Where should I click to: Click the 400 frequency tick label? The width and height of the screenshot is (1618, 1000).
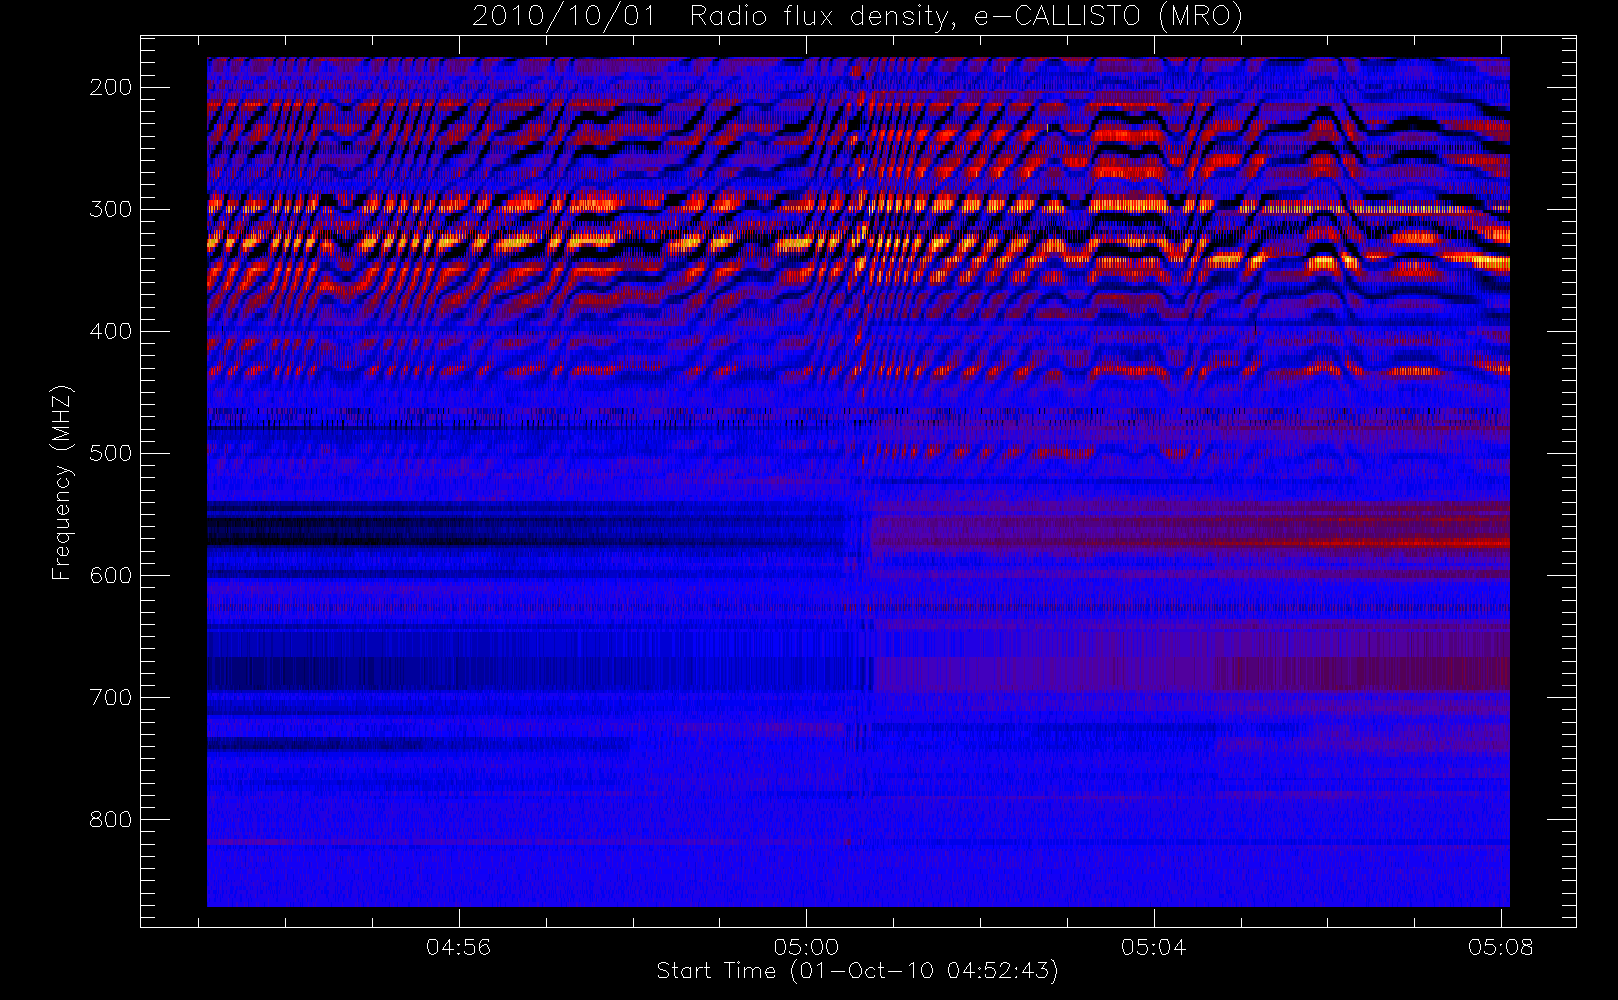(x=110, y=331)
